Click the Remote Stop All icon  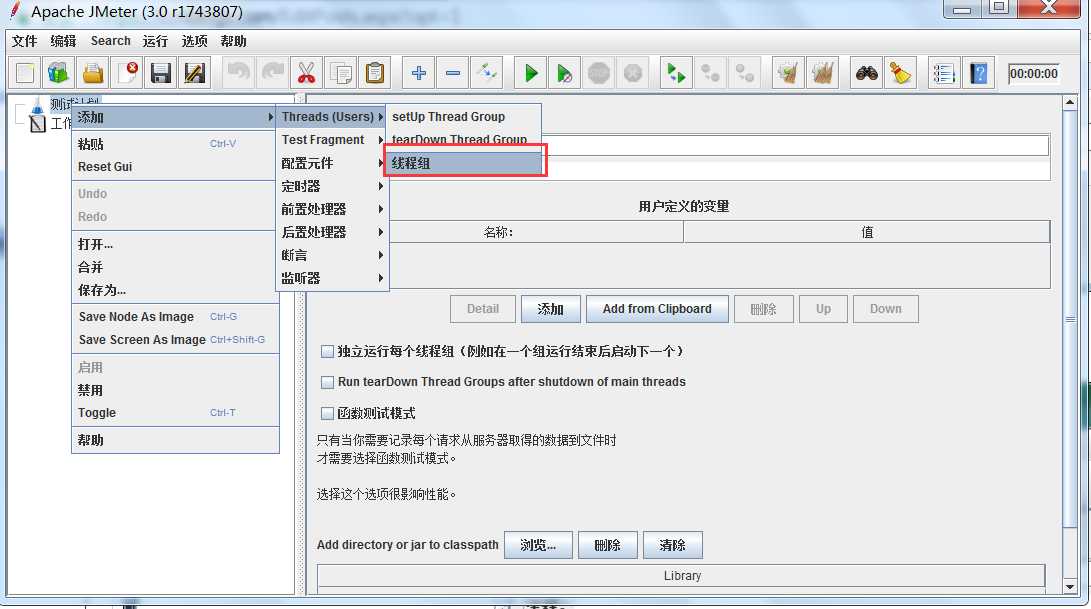click(710, 73)
